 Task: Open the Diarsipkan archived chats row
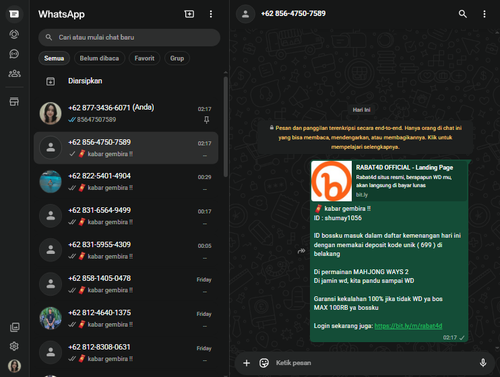(x=126, y=81)
